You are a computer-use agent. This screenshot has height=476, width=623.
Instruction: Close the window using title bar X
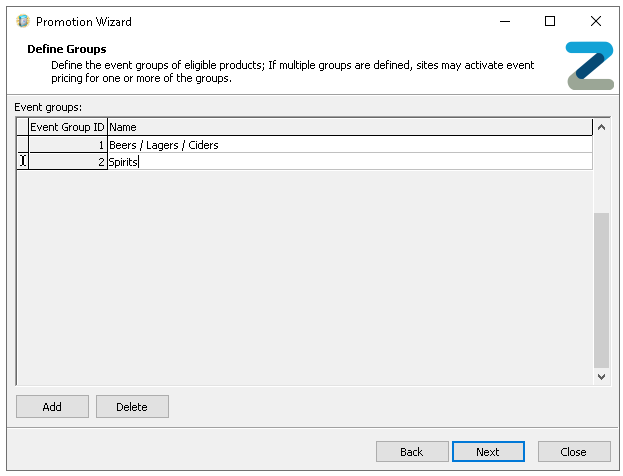coord(596,21)
